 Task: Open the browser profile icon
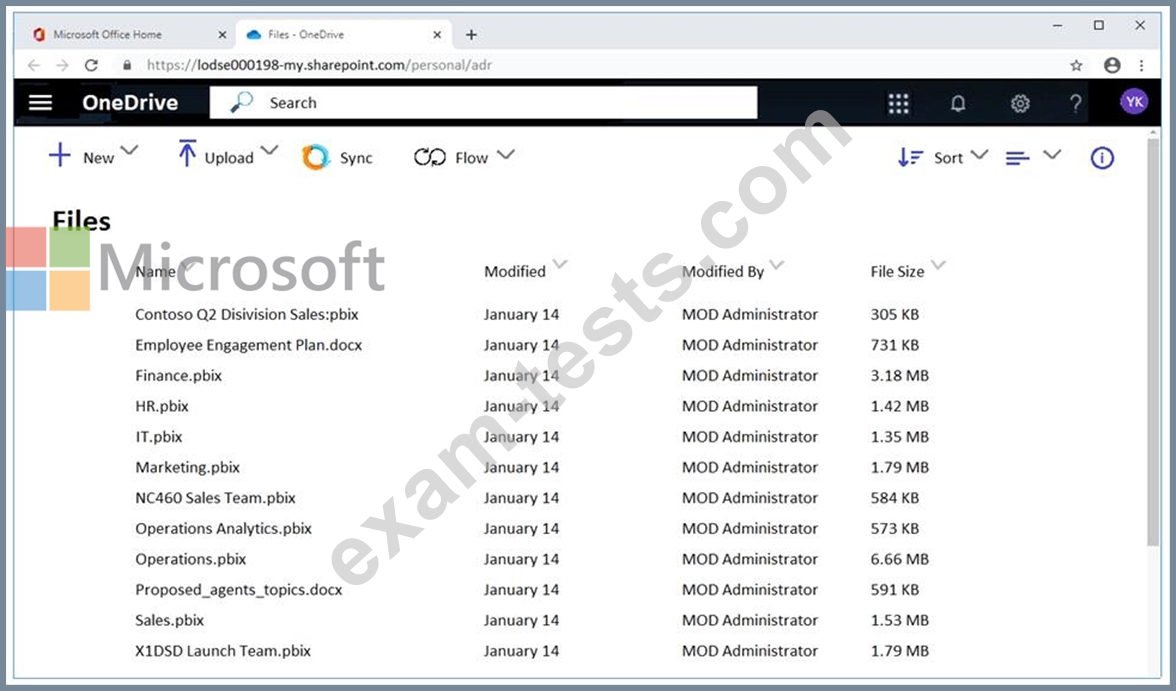[1112, 65]
